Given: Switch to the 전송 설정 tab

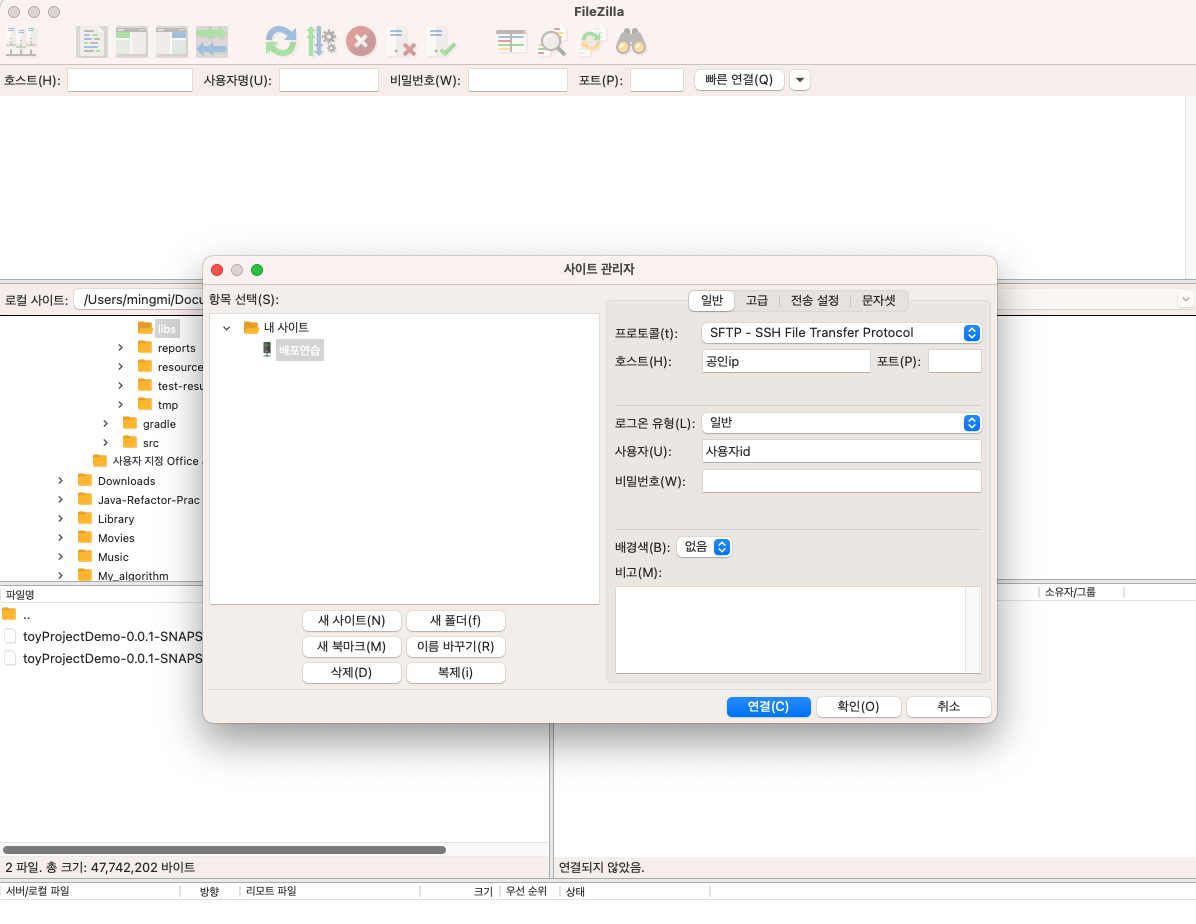Looking at the screenshot, I should pyautogui.click(x=815, y=301).
